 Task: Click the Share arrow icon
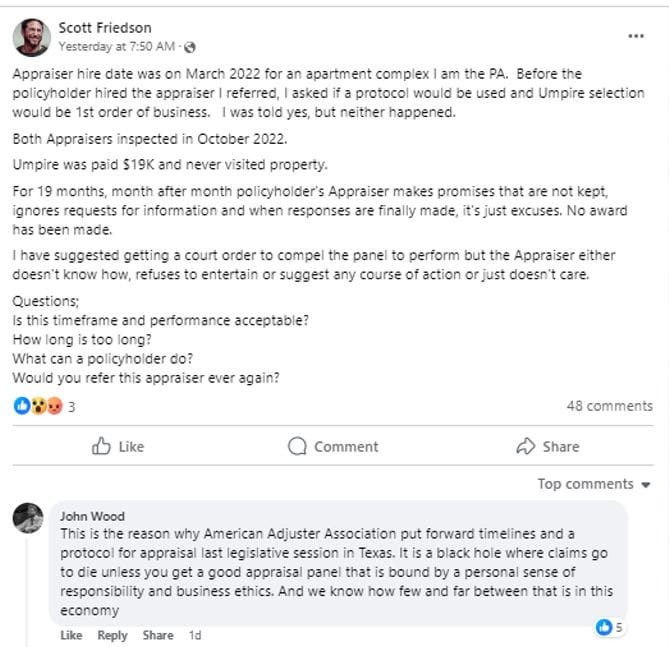525,446
